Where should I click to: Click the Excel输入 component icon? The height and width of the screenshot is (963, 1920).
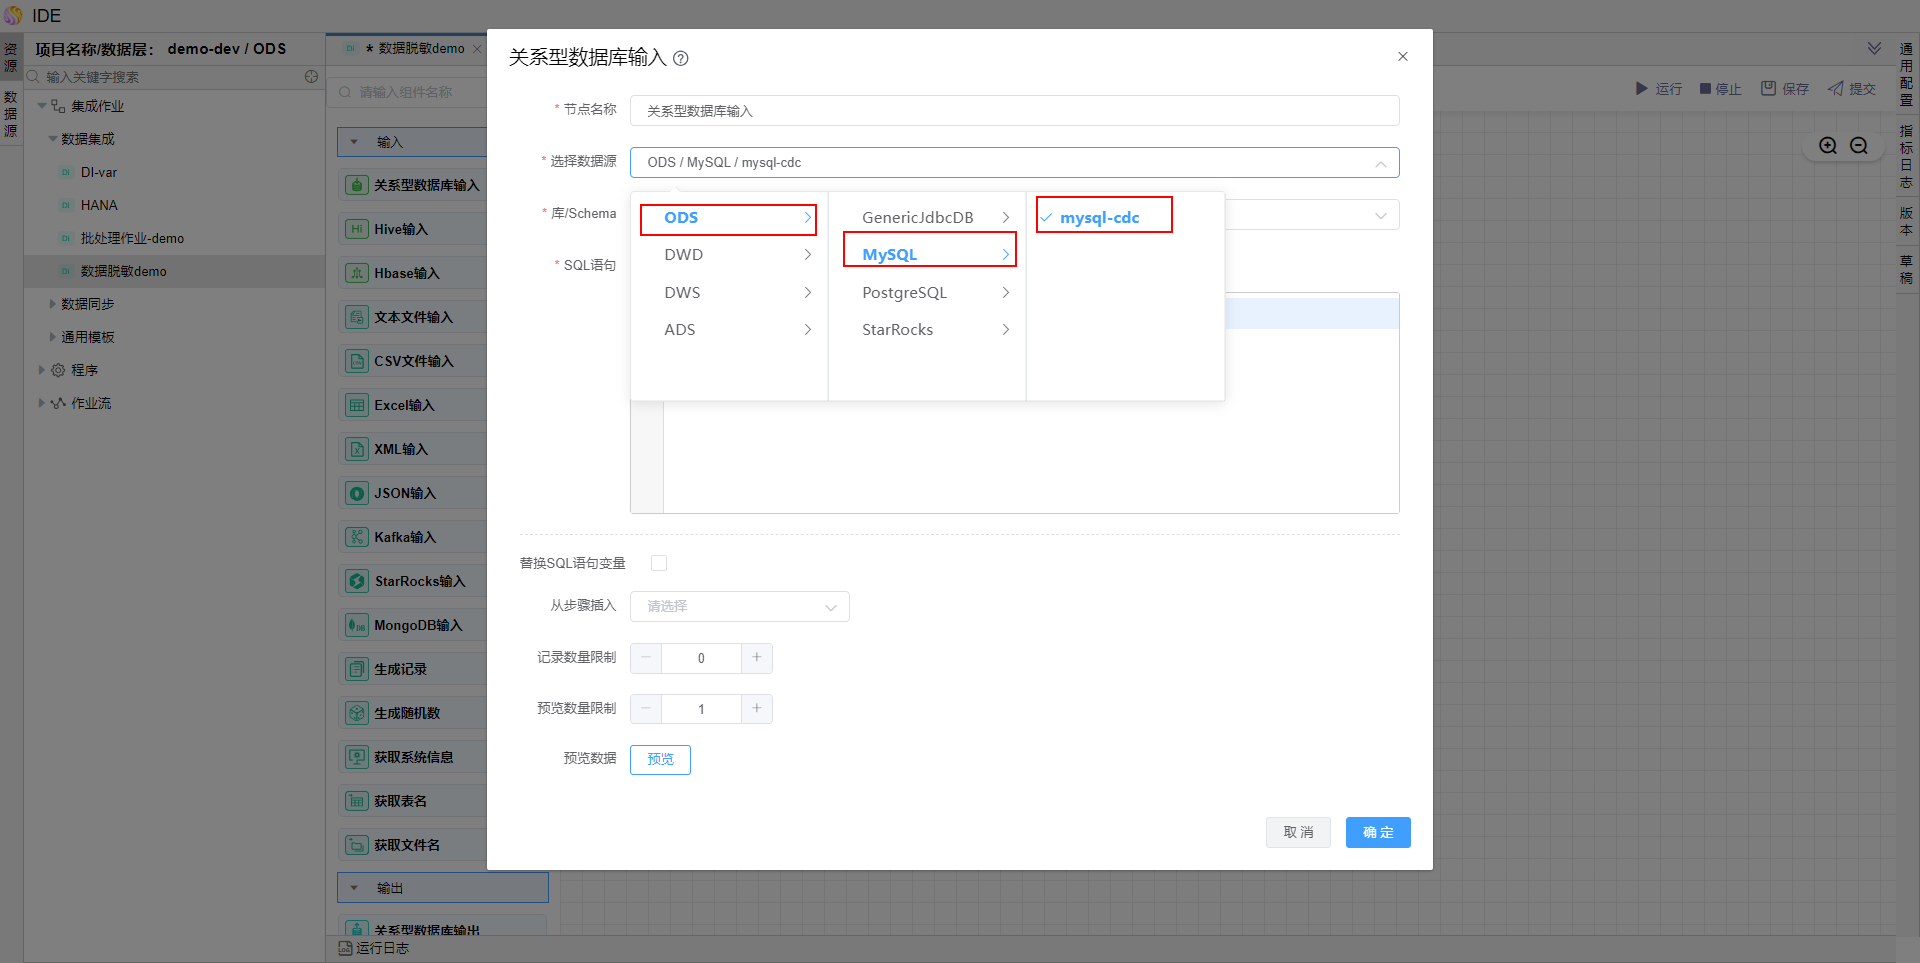(357, 405)
